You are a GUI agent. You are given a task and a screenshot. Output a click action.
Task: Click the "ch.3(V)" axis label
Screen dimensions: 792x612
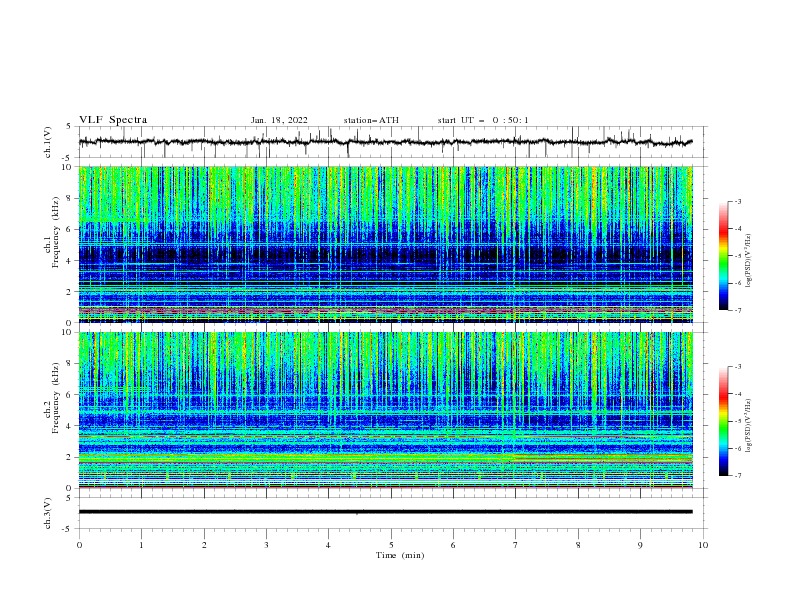click(48, 513)
